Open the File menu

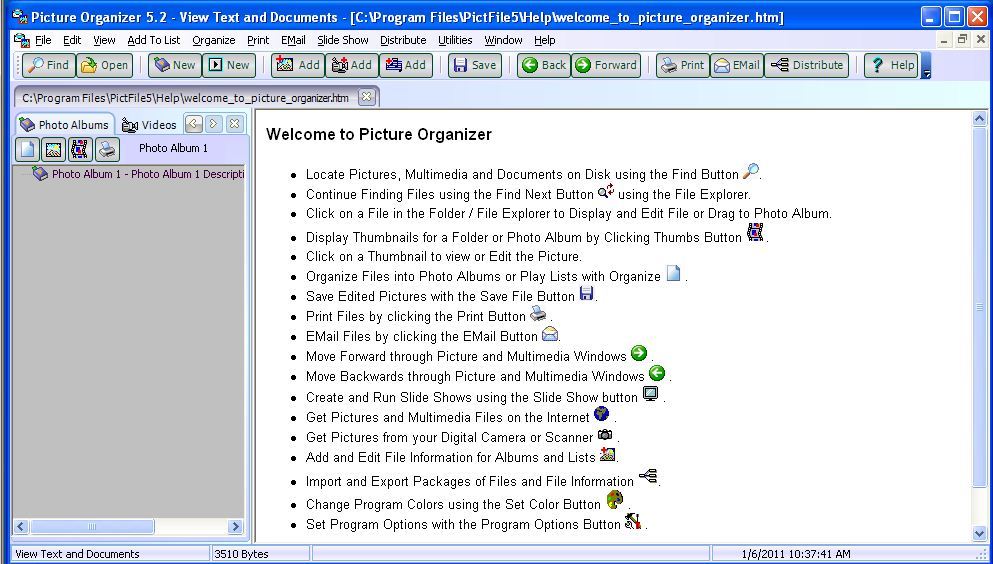tap(43, 40)
